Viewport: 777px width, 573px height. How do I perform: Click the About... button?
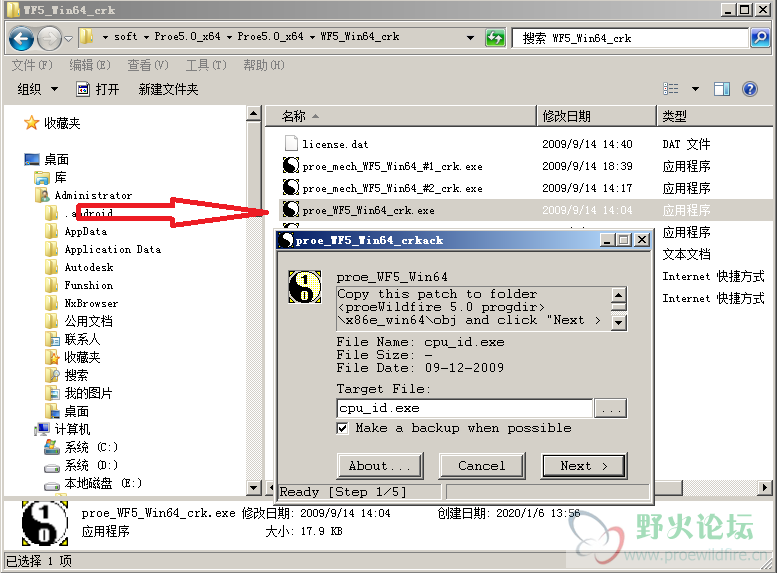[380, 466]
